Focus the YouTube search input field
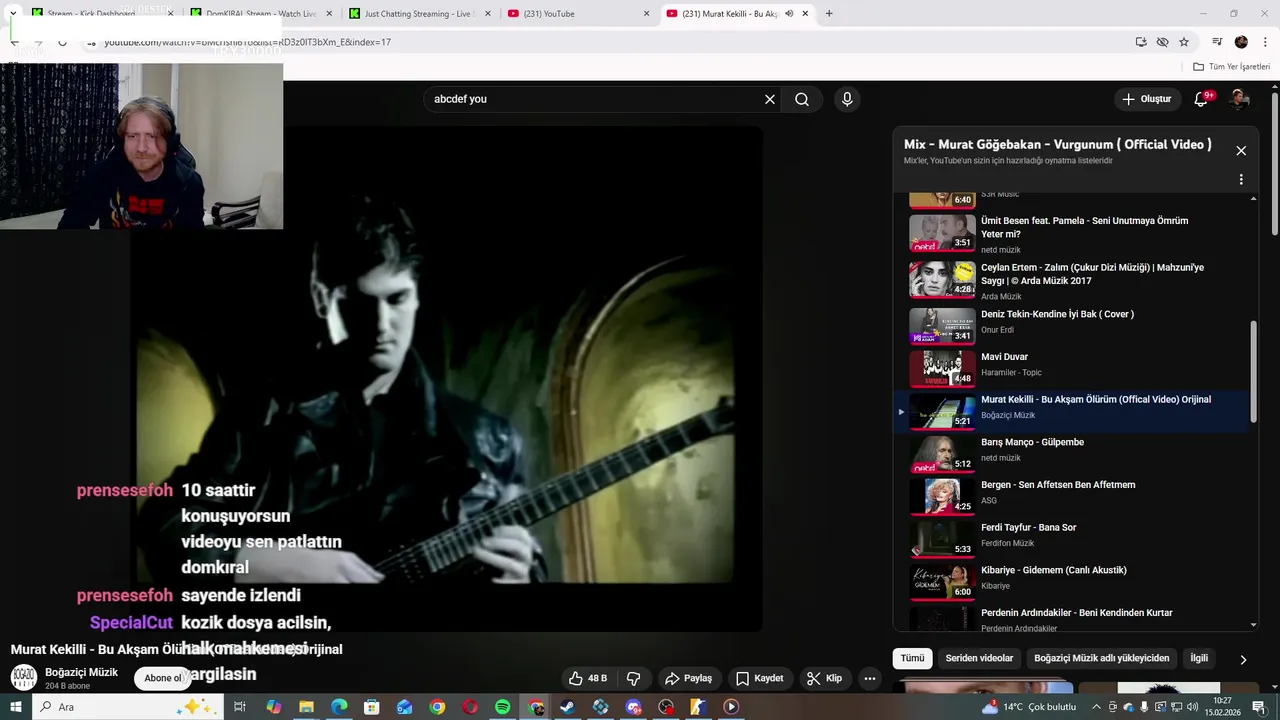 click(x=595, y=99)
